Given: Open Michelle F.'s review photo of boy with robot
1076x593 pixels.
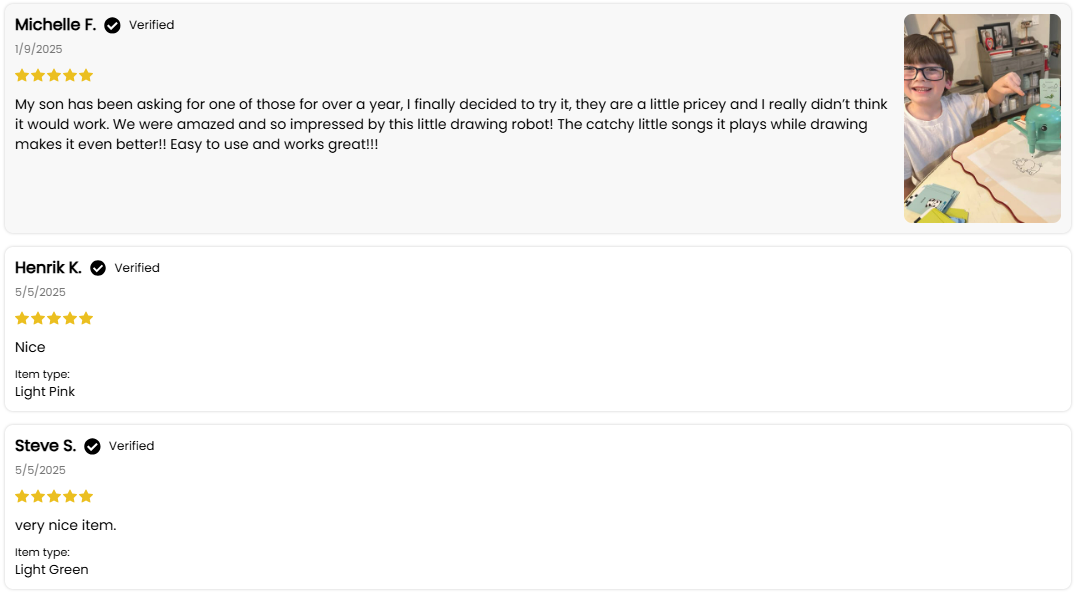Looking at the screenshot, I should (982, 118).
